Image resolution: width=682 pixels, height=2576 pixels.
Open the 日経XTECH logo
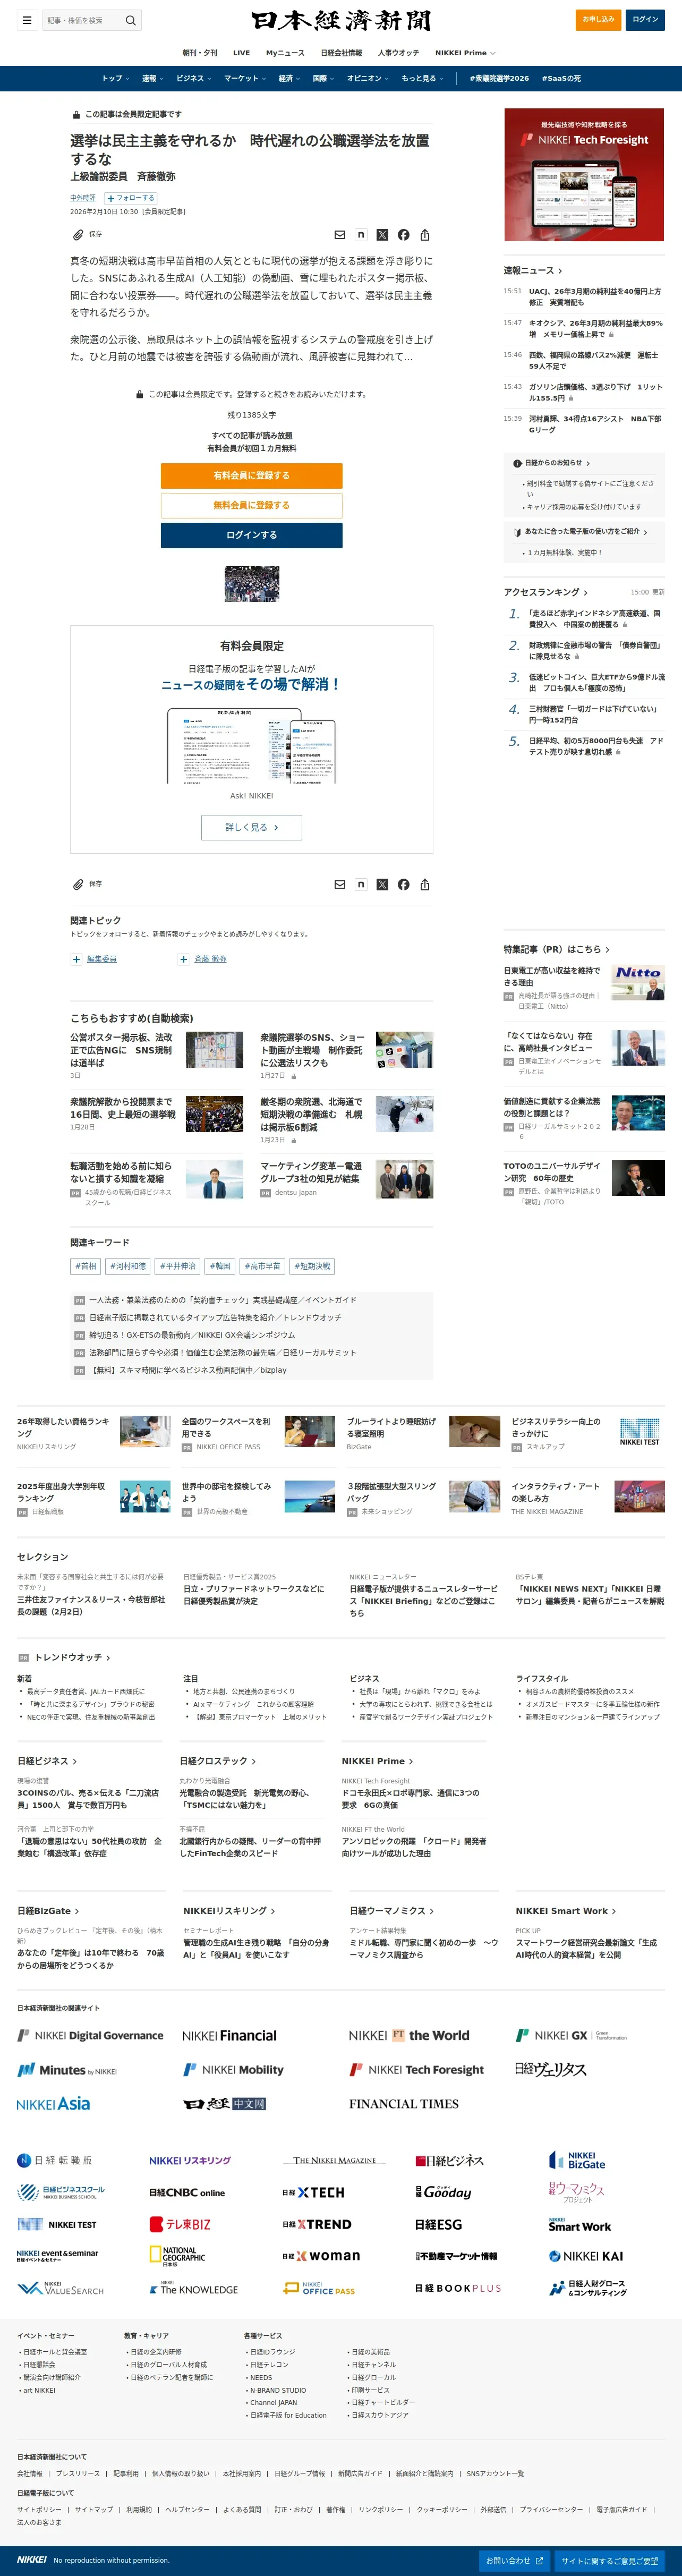(313, 2193)
